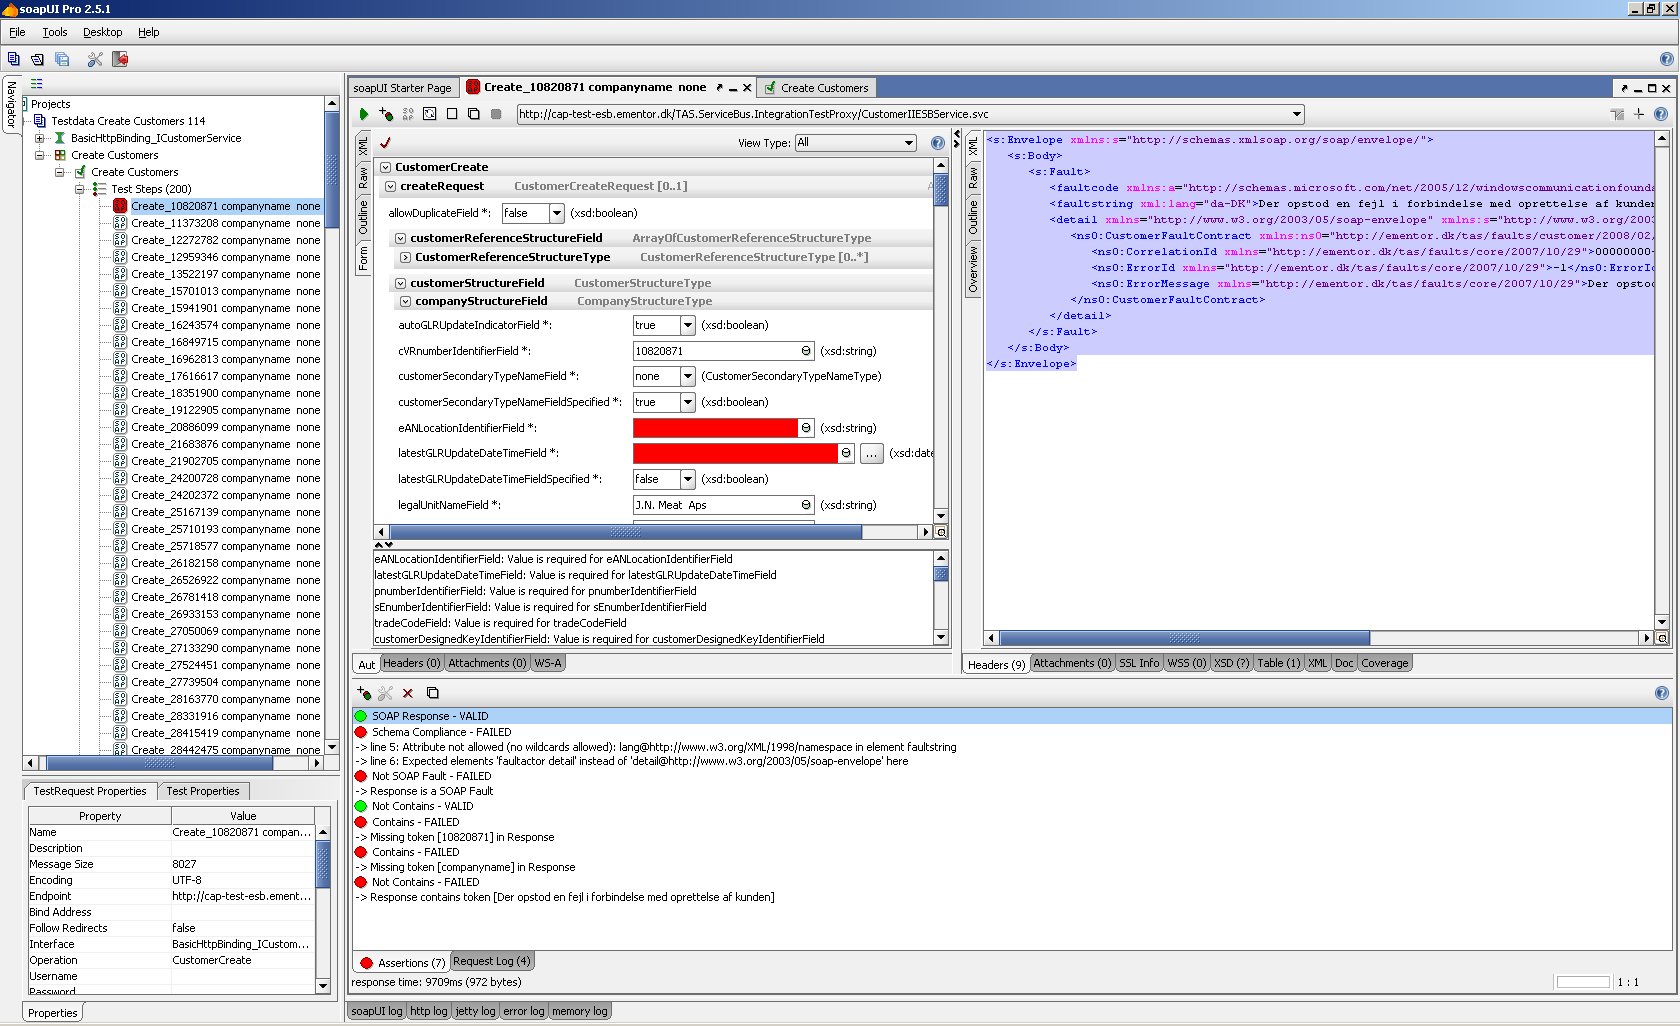Click the clone assertion icon in assertions toolbar
The height and width of the screenshot is (1026, 1680).
432,693
